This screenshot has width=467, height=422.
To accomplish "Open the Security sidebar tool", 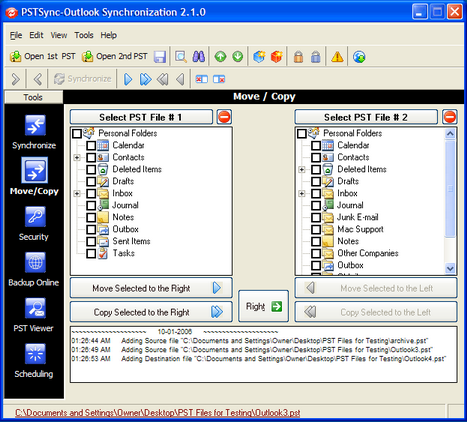I will [x=34, y=223].
